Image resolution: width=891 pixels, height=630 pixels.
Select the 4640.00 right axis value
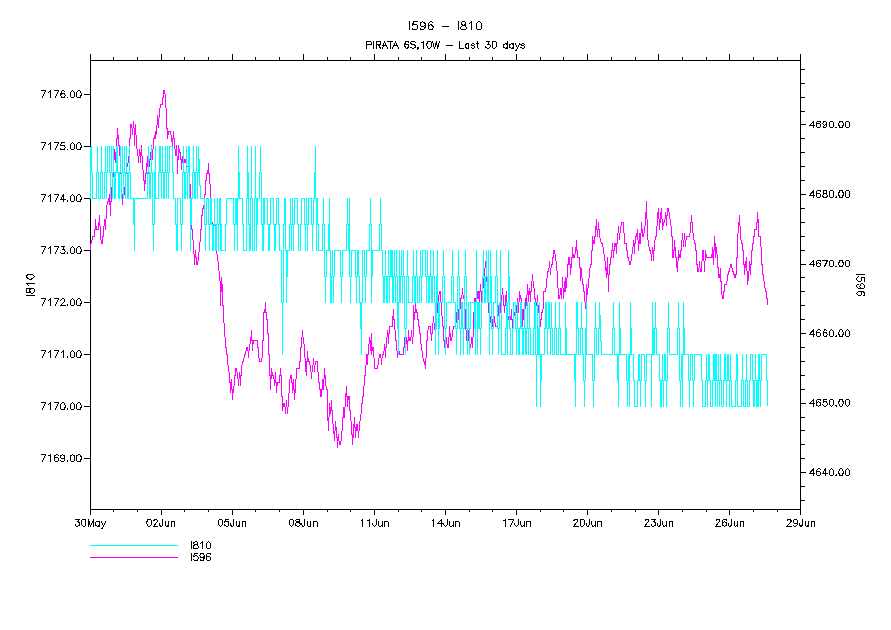coord(830,472)
